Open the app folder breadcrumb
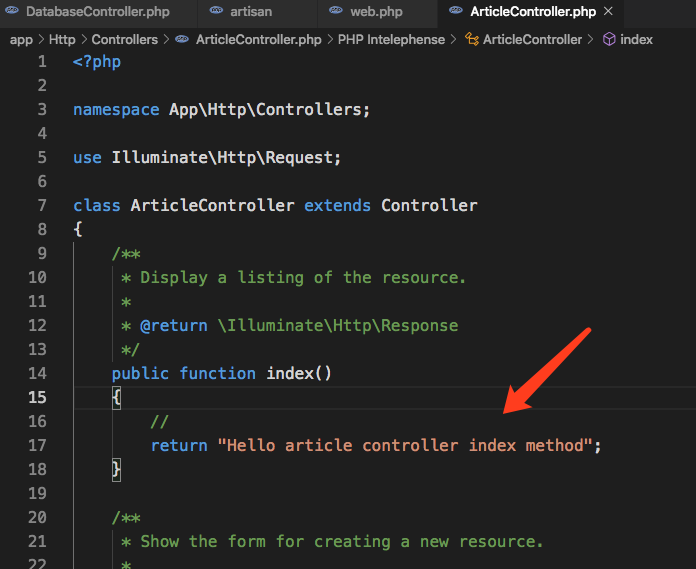Screen dimensions: 696x569 21,40
